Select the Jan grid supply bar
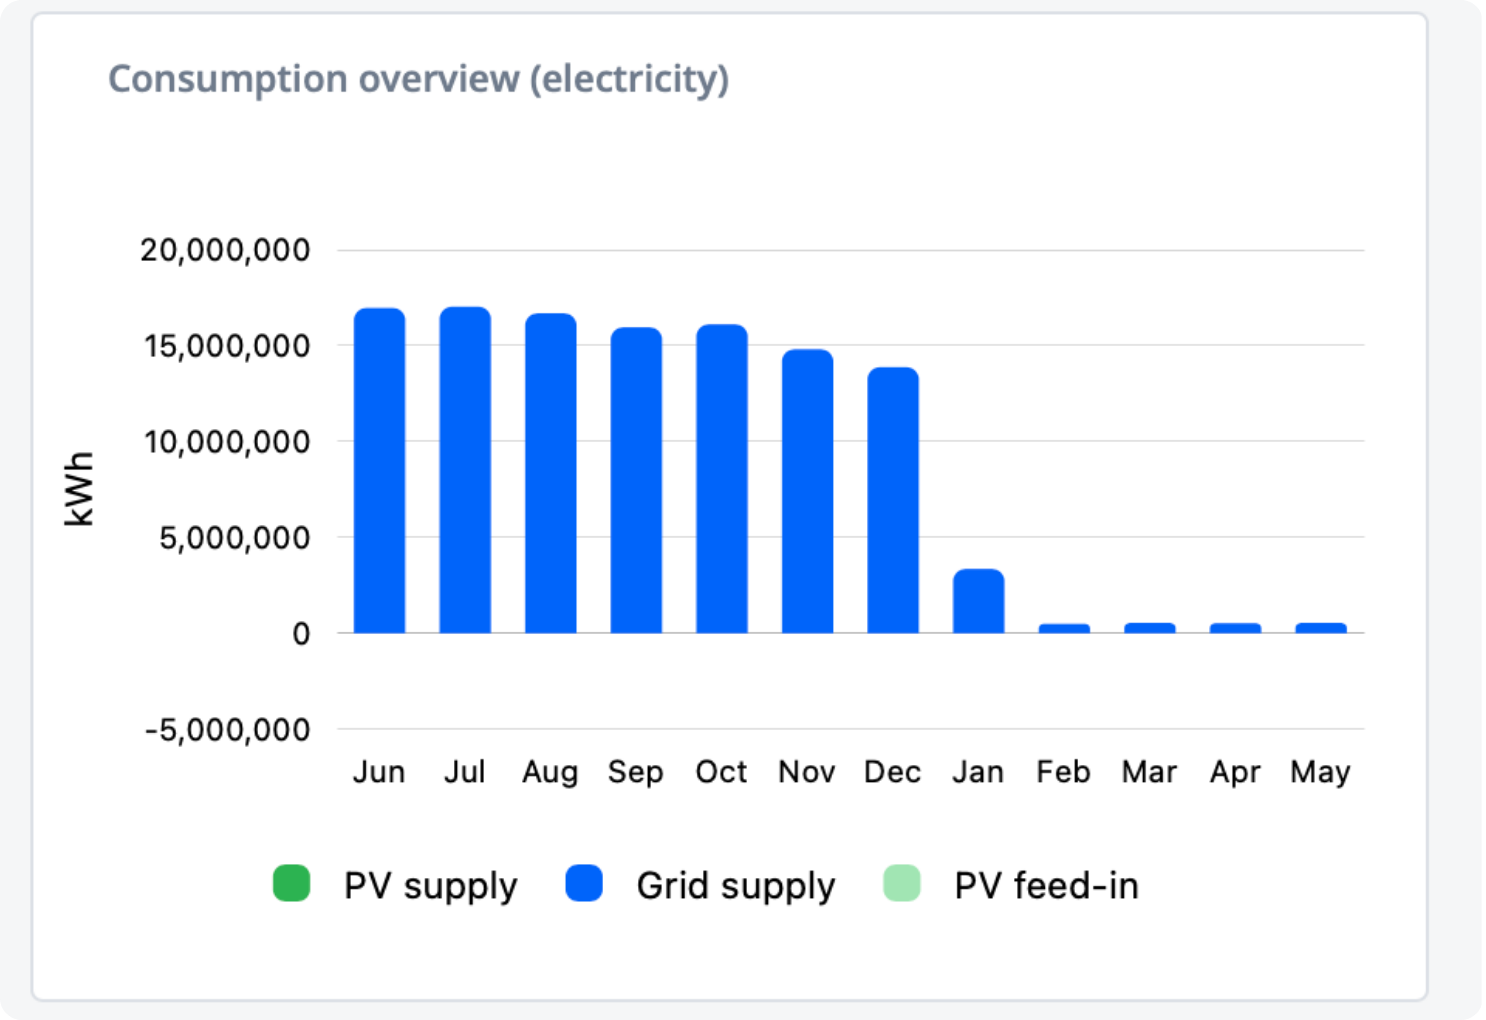 978,601
